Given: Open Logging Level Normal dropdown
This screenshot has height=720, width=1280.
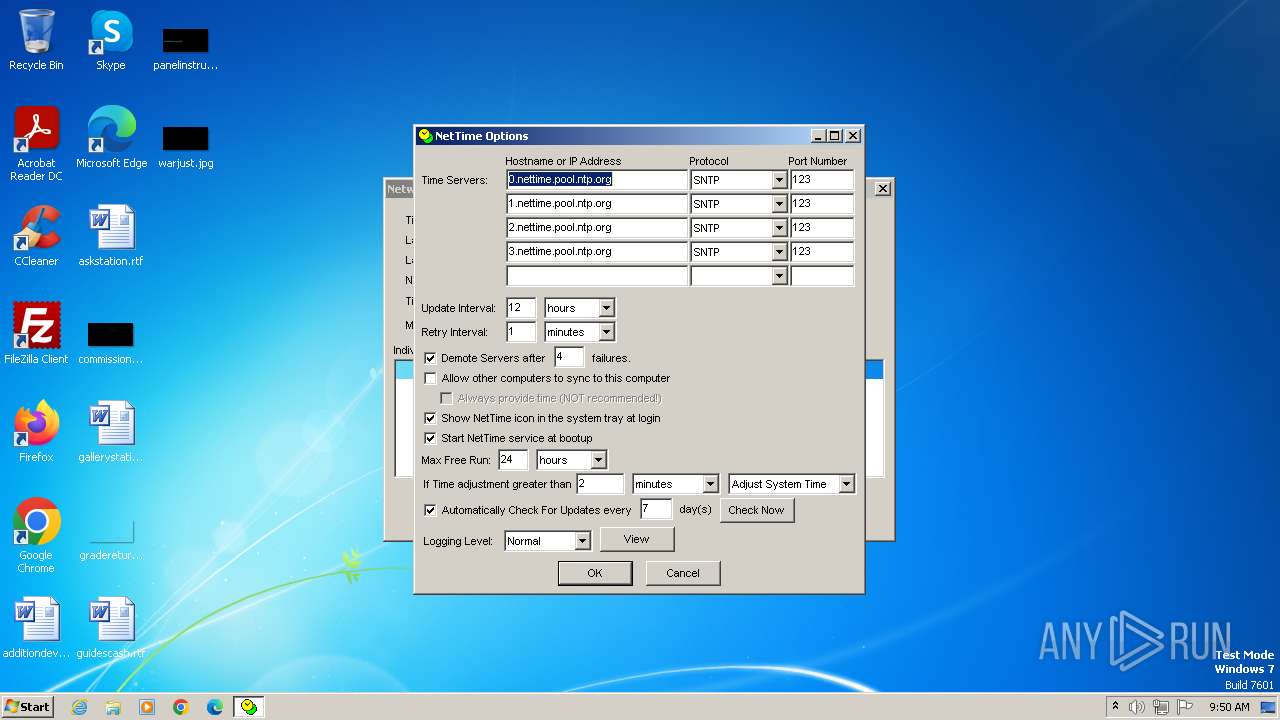Looking at the screenshot, I should (x=582, y=541).
